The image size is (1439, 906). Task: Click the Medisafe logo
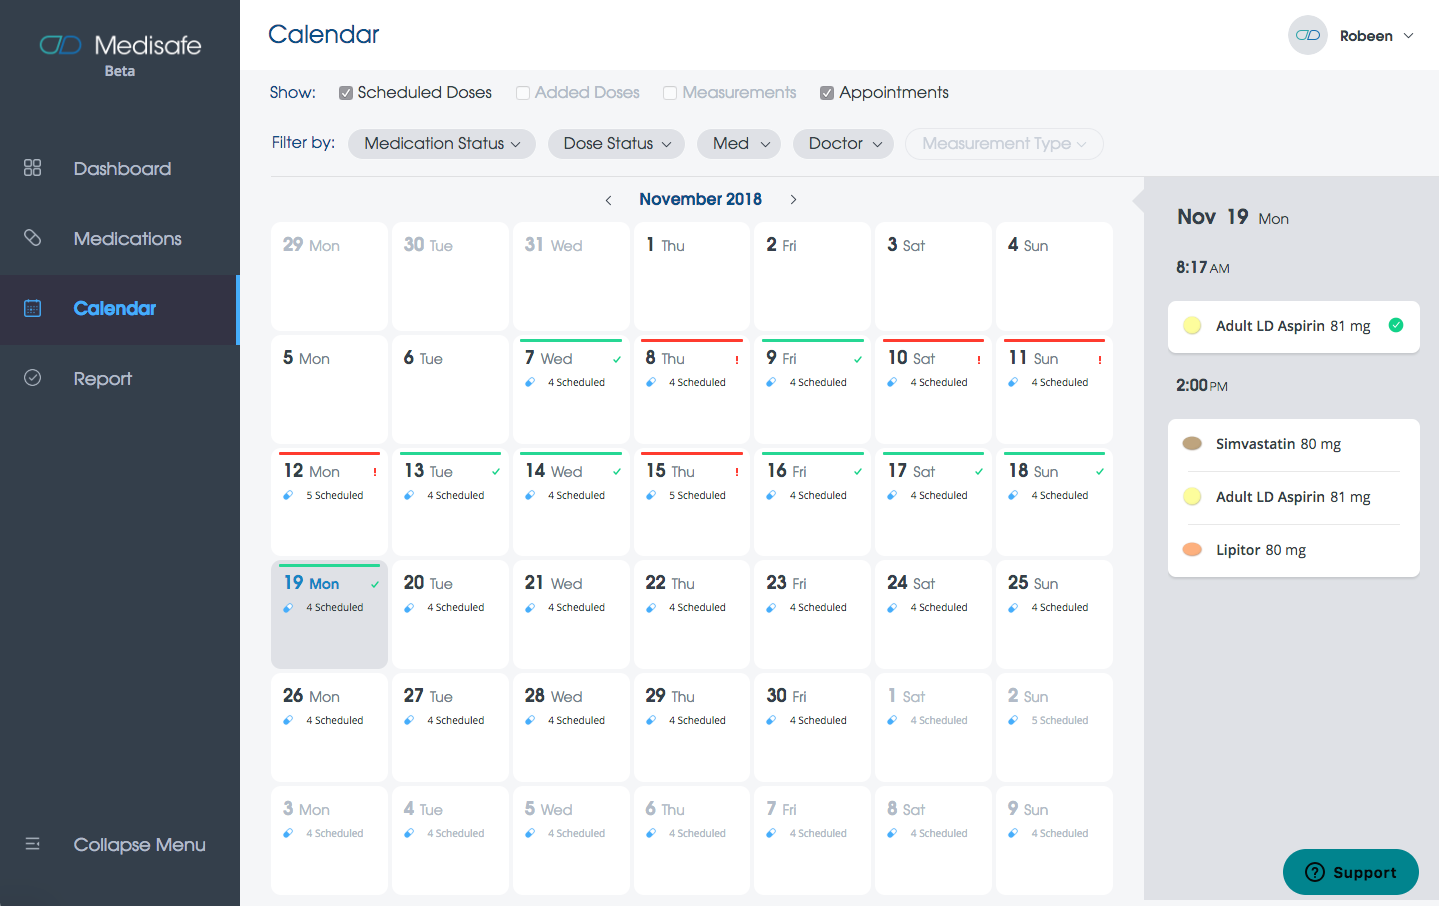(x=120, y=44)
